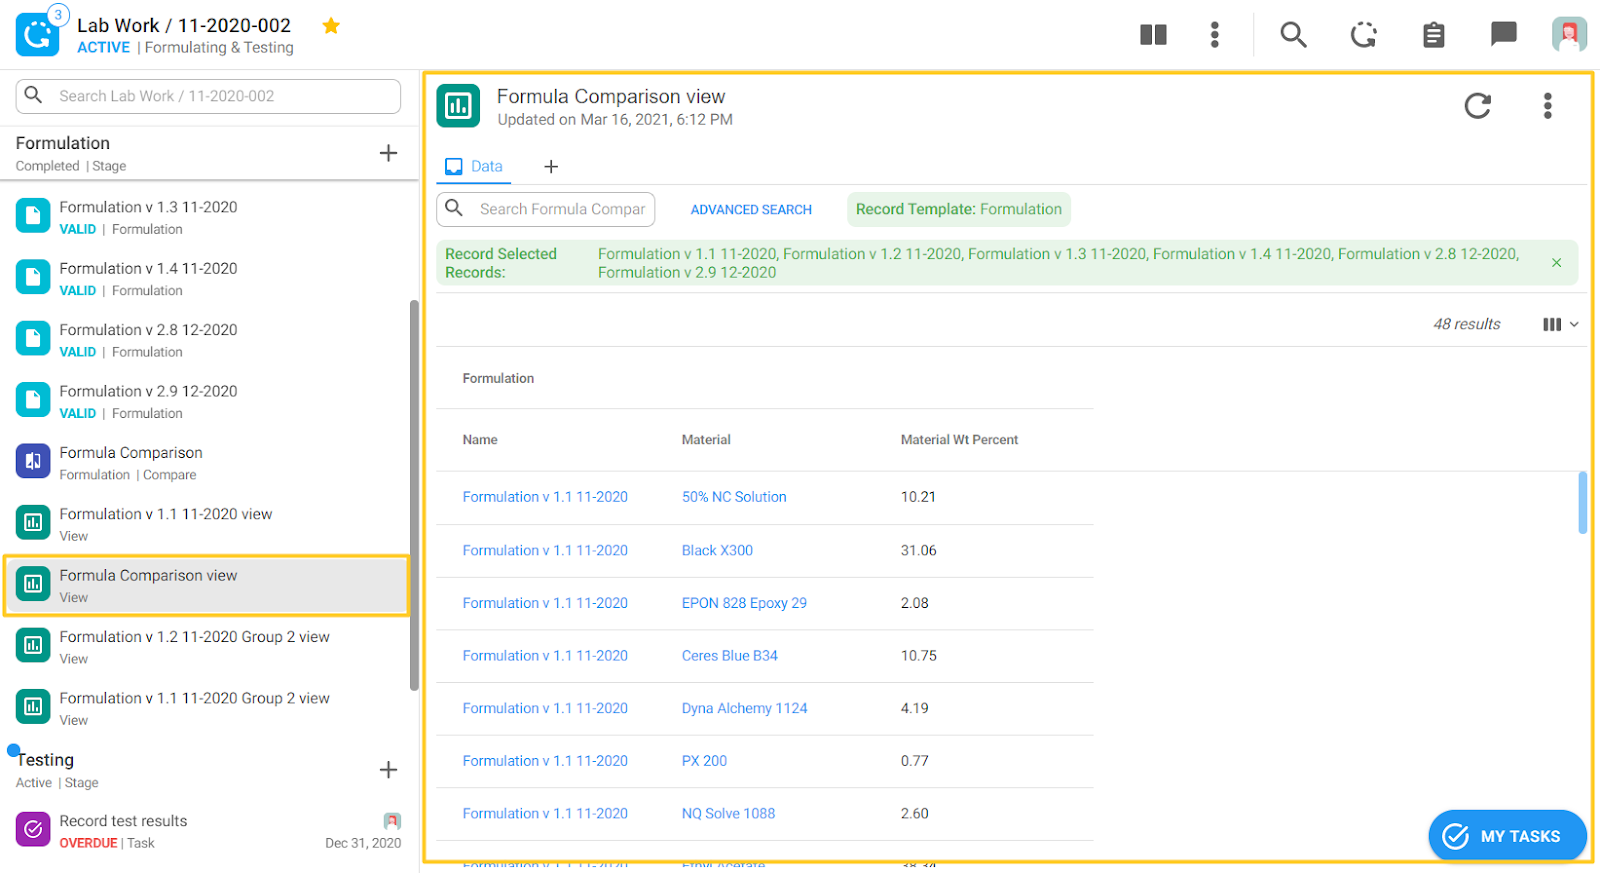The height and width of the screenshot is (873, 1600).
Task: Click the sidebar vertical scrollbar
Action: click(414, 495)
